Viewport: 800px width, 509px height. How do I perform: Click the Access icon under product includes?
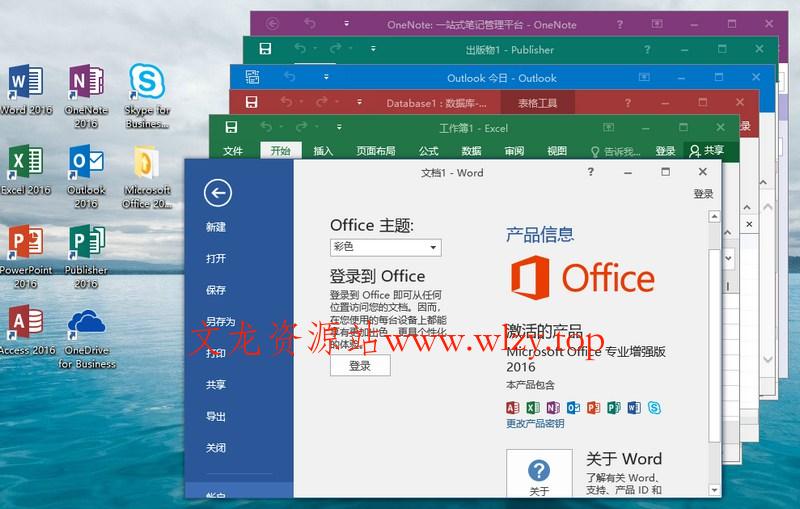click(512, 408)
